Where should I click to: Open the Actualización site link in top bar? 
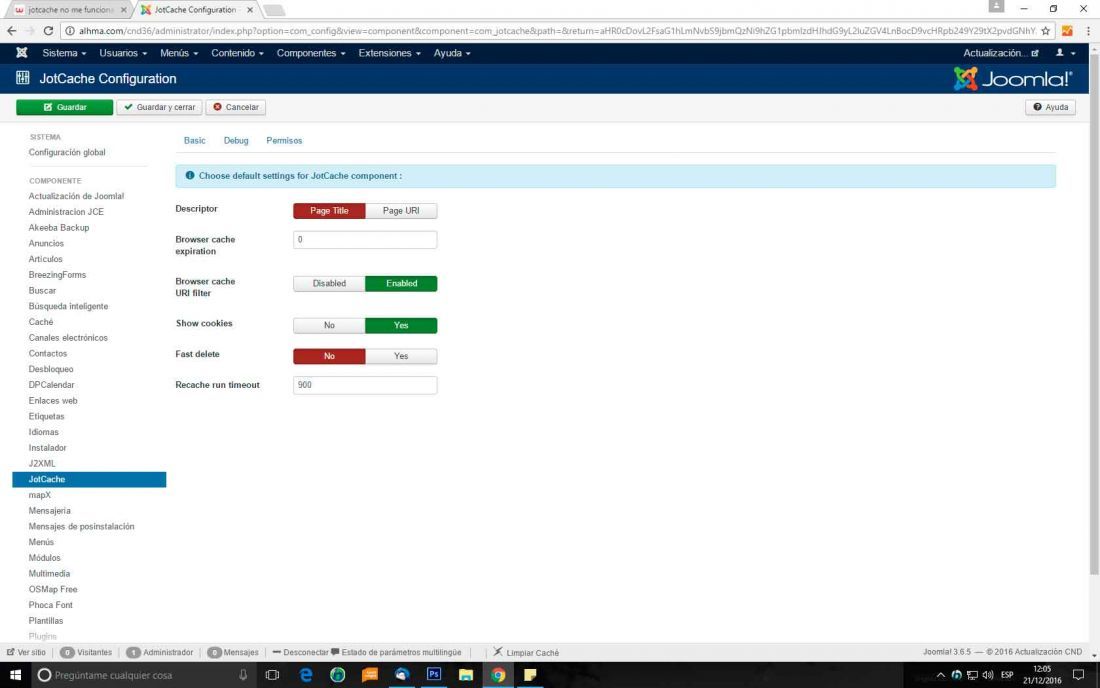click(x=1000, y=53)
